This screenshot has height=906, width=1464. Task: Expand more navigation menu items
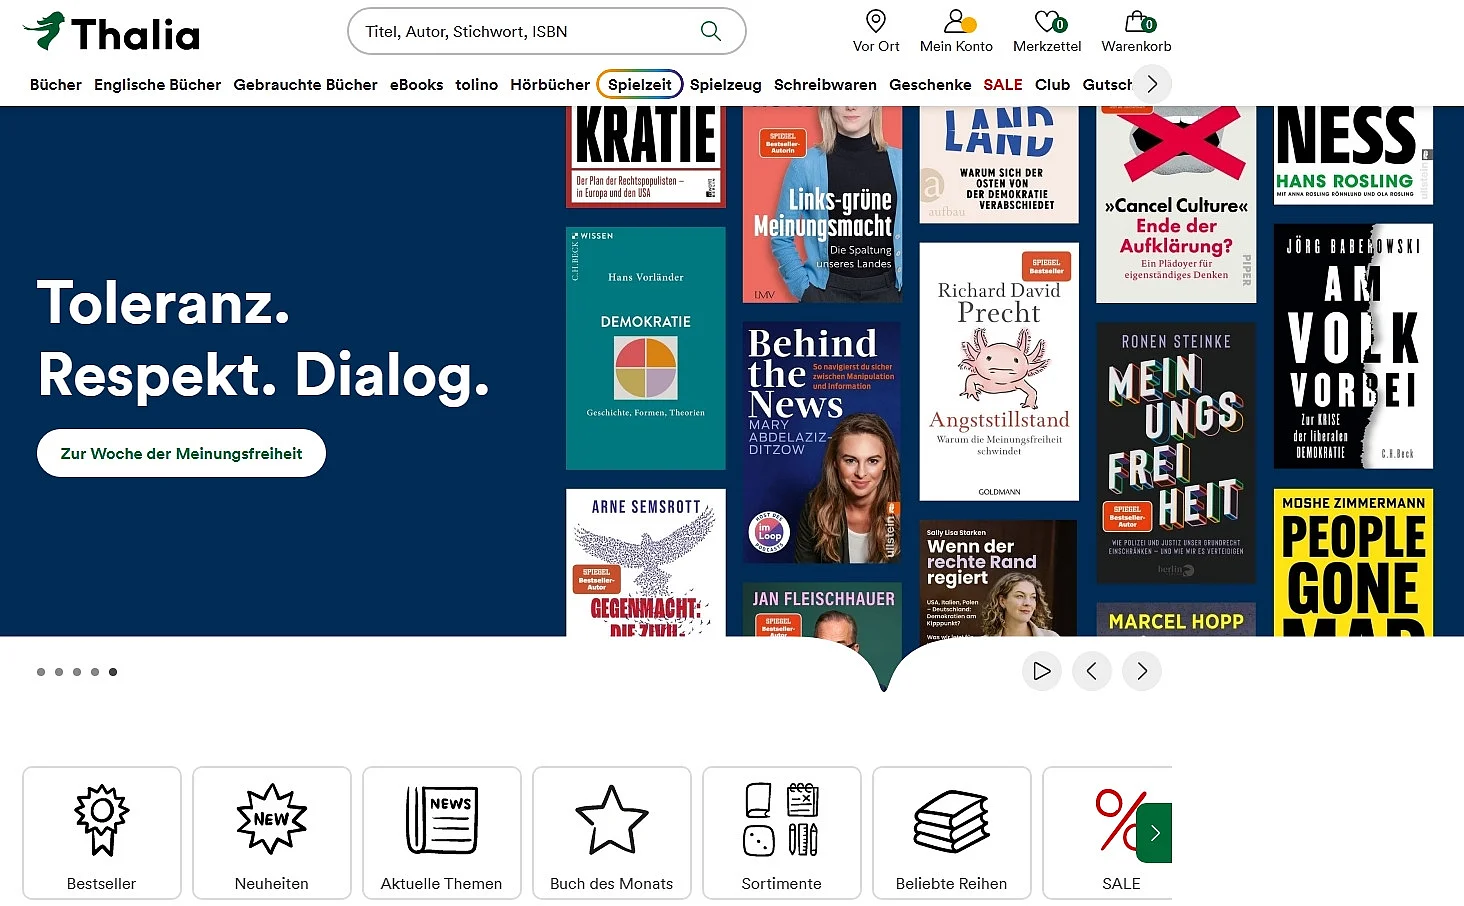point(1152,84)
